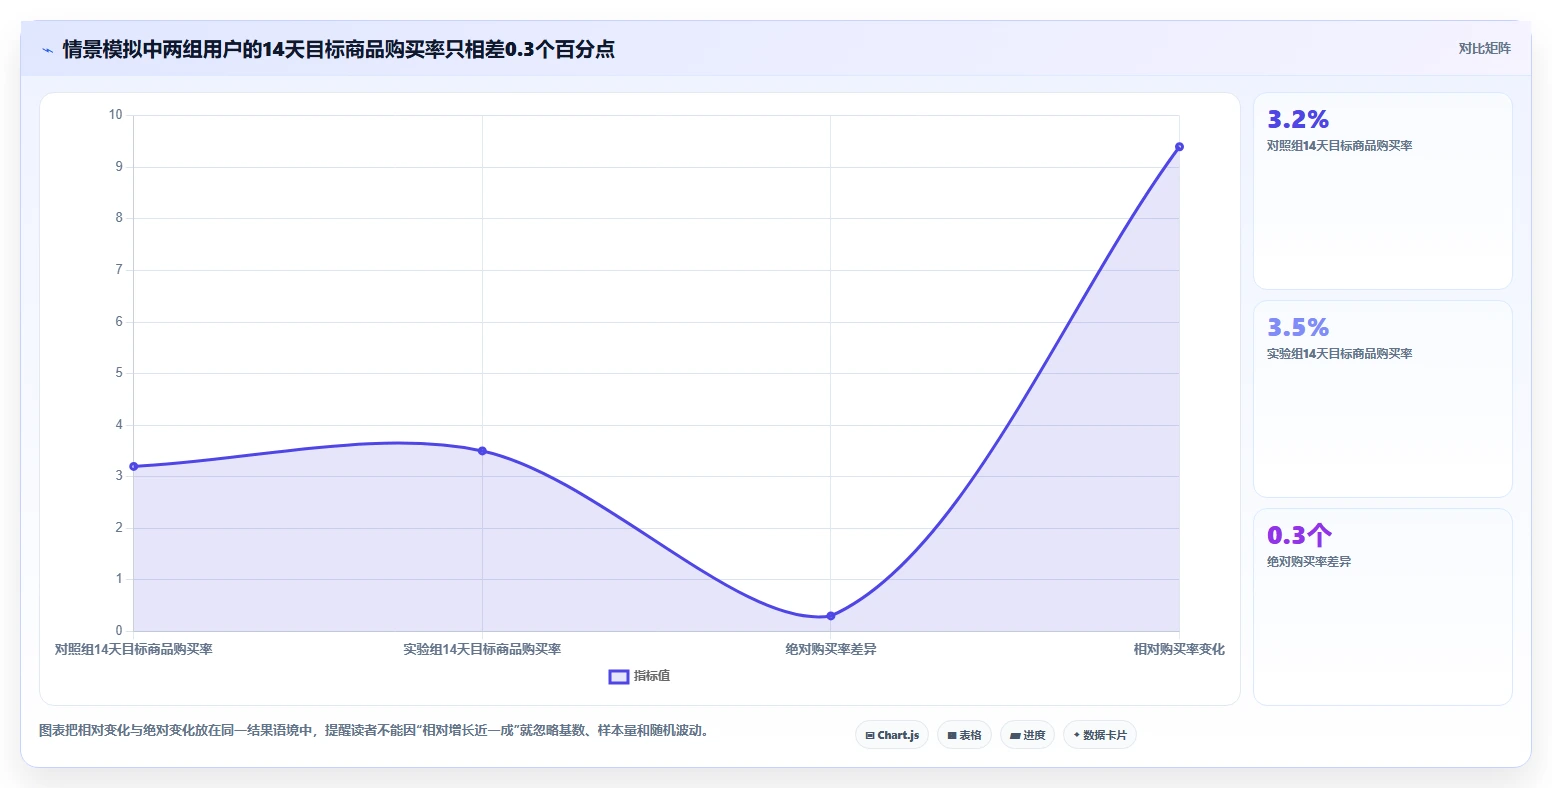Image resolution: width=1552 pixels, height=788 pixels.
Task: Click the 表格 tag's small icon
Action: click(952, 735)
